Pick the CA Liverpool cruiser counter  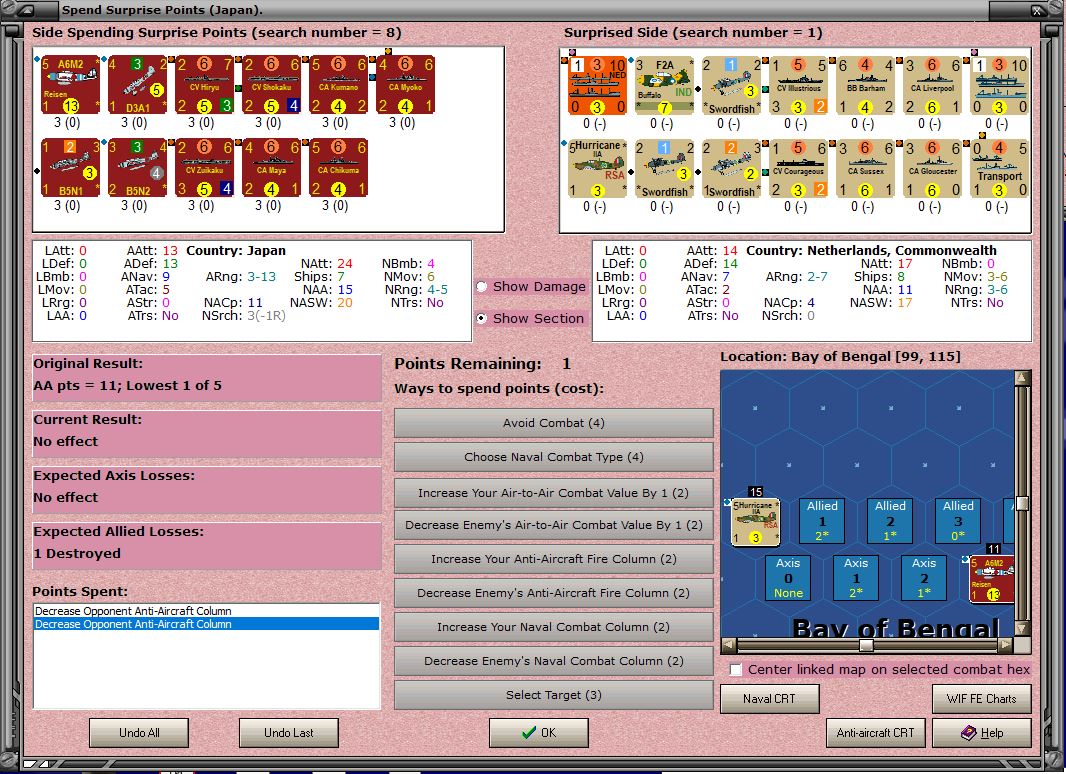(x=932, y=86)
